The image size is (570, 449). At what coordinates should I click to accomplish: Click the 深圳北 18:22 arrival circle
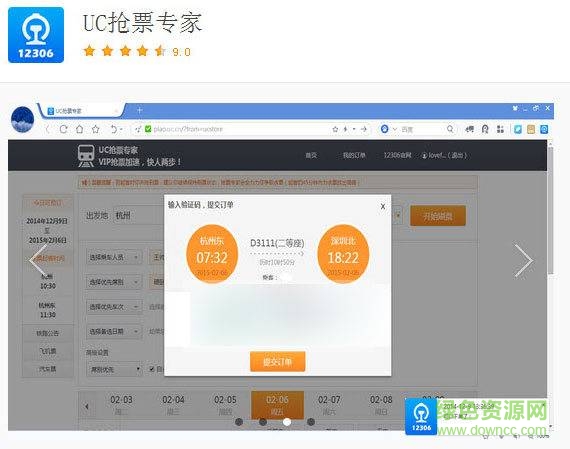coord(343,254)
